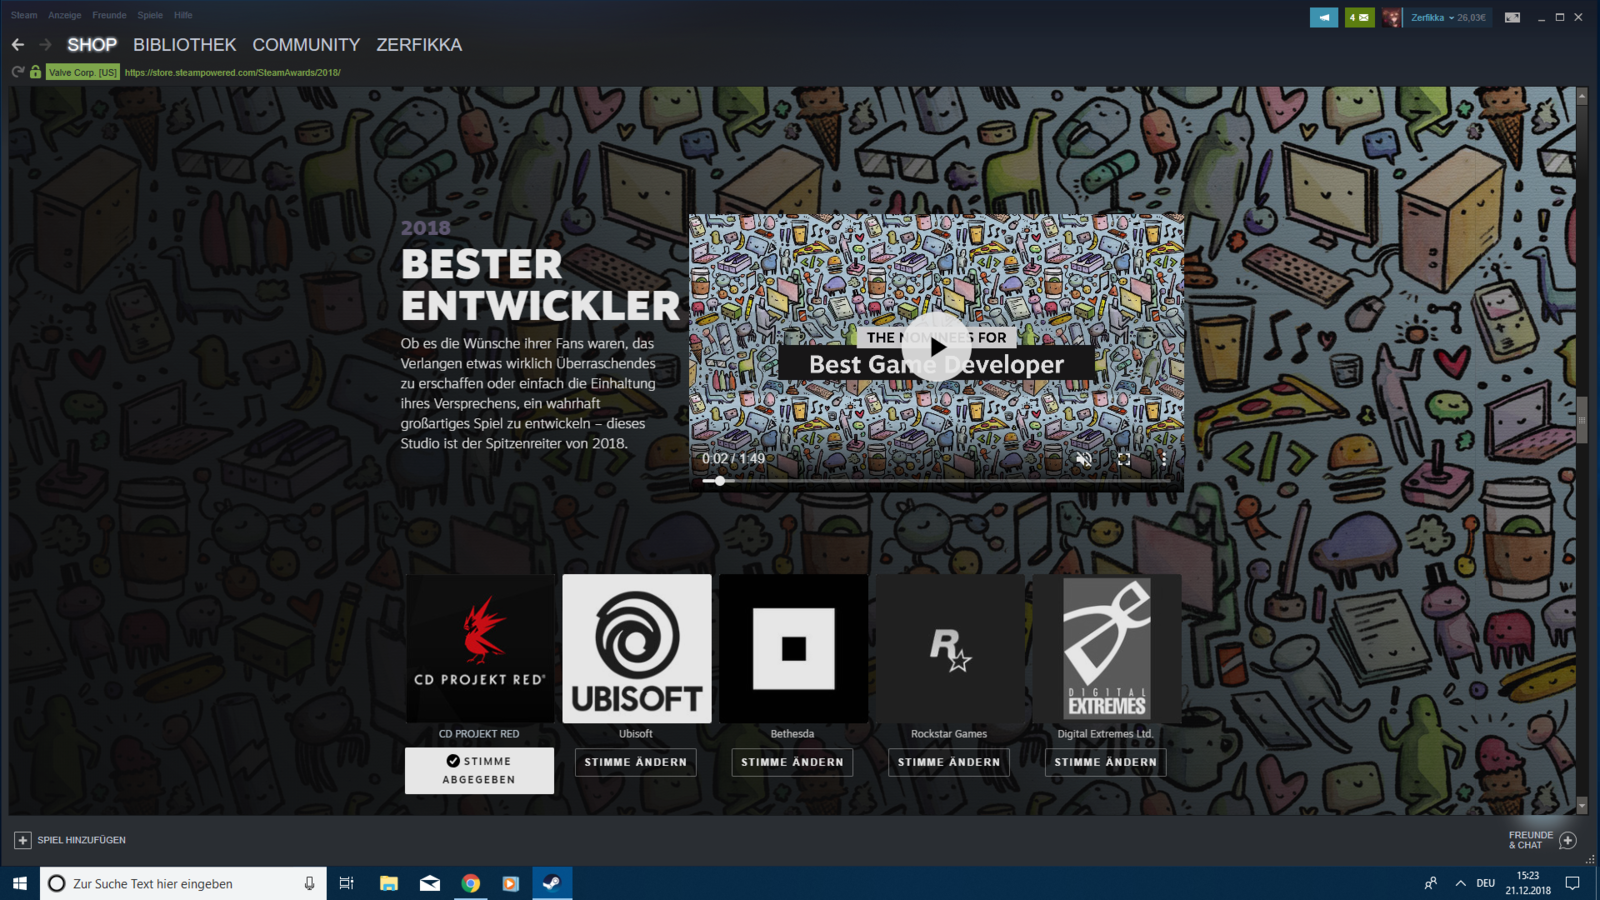The height and width of the screenshot is (900, 1600).
Task: Click Stimme ändern under Rockstar Games
Action: pyautogui.click(x=949, y=762)
